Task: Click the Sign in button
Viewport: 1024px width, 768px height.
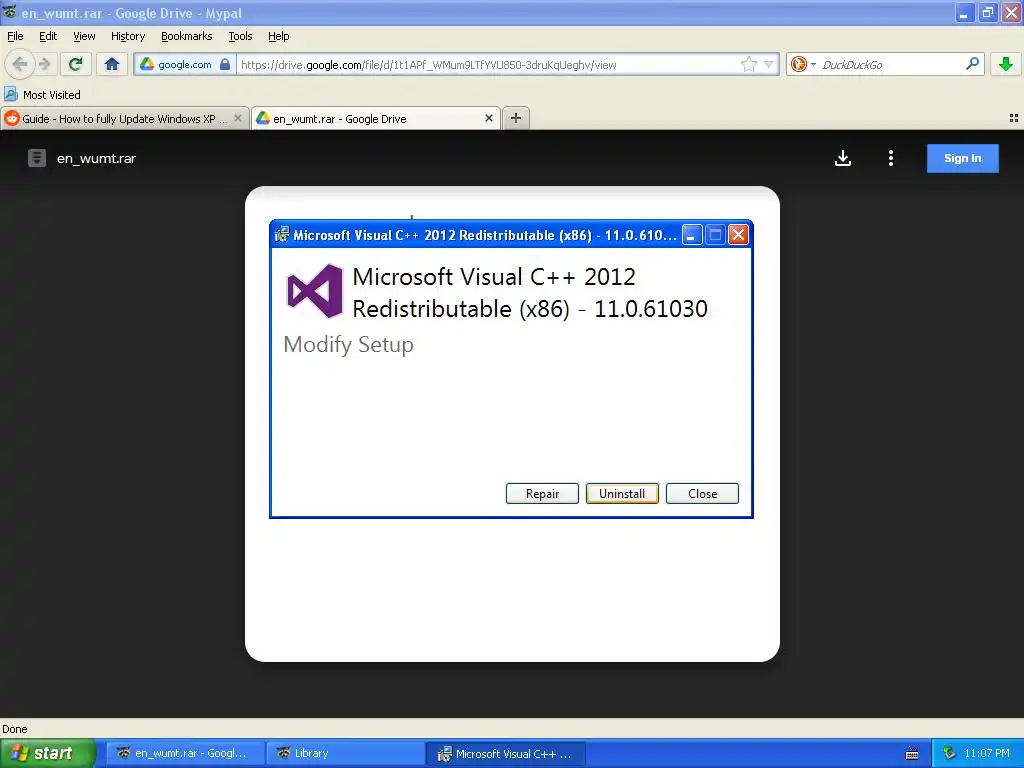Action: pos(963,158)
